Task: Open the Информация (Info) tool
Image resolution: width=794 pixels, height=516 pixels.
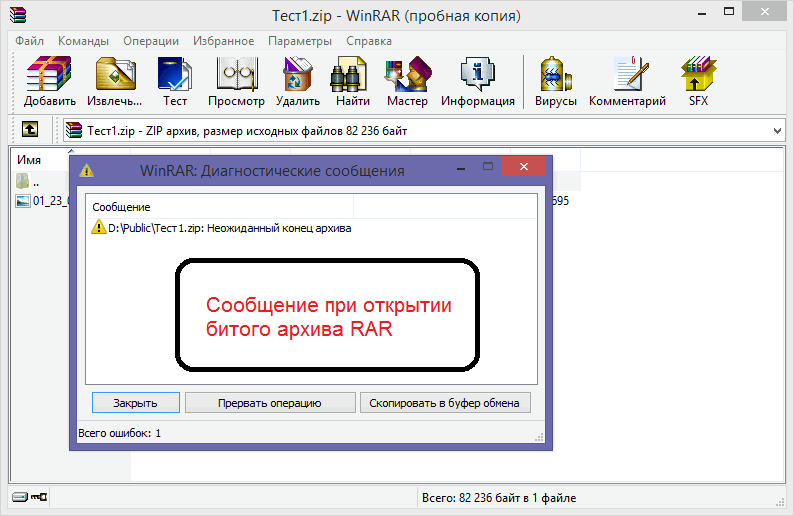Action: click(478, 82)
